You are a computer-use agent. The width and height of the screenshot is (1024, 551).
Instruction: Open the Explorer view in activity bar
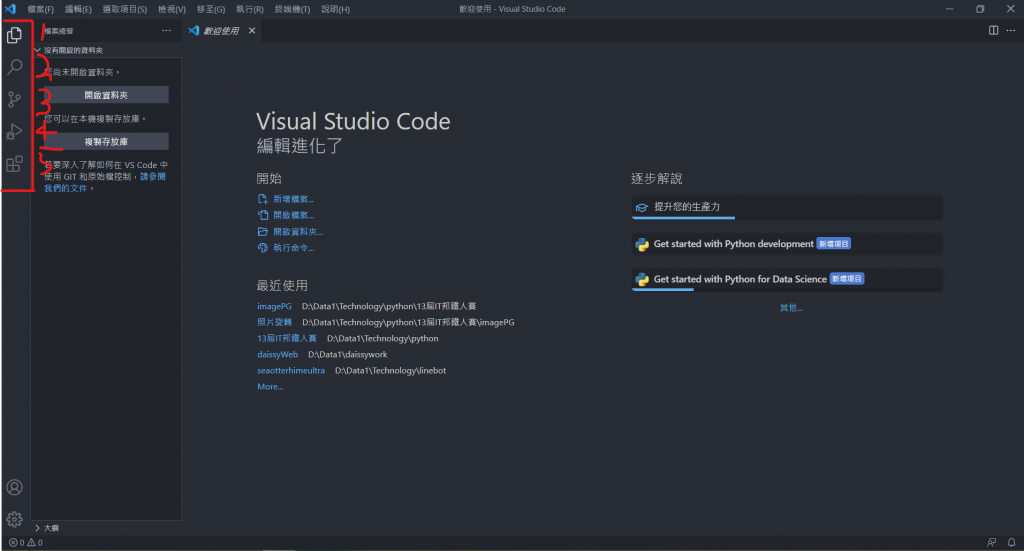click(14, 35)
